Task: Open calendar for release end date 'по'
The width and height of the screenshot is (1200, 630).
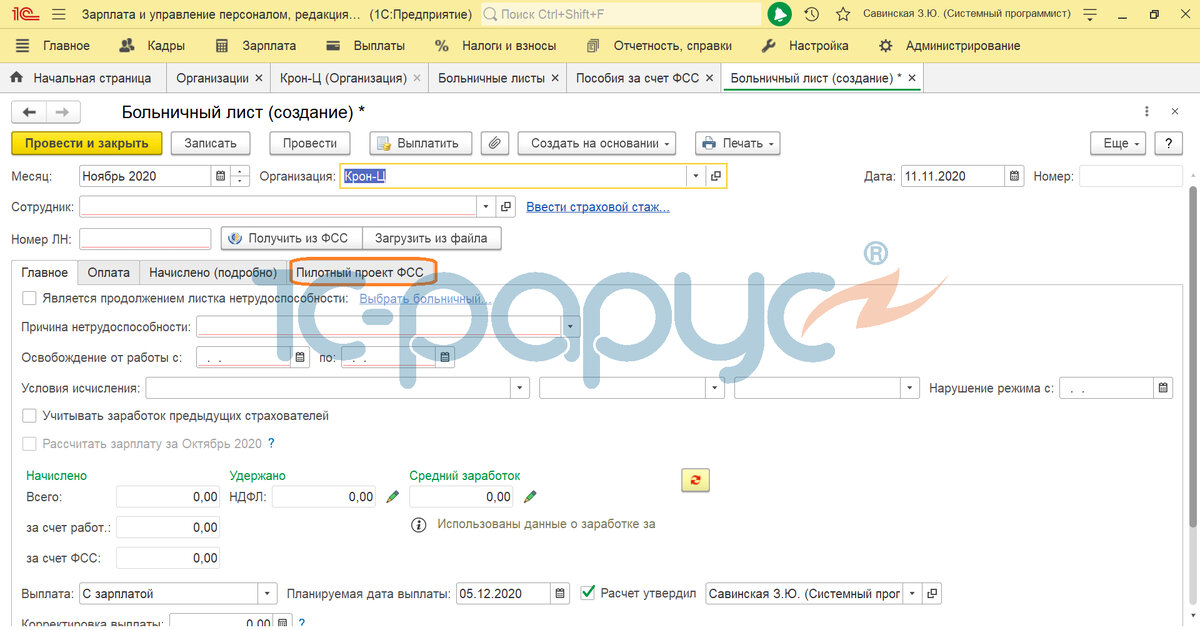Action: click(x=446, y=357)
